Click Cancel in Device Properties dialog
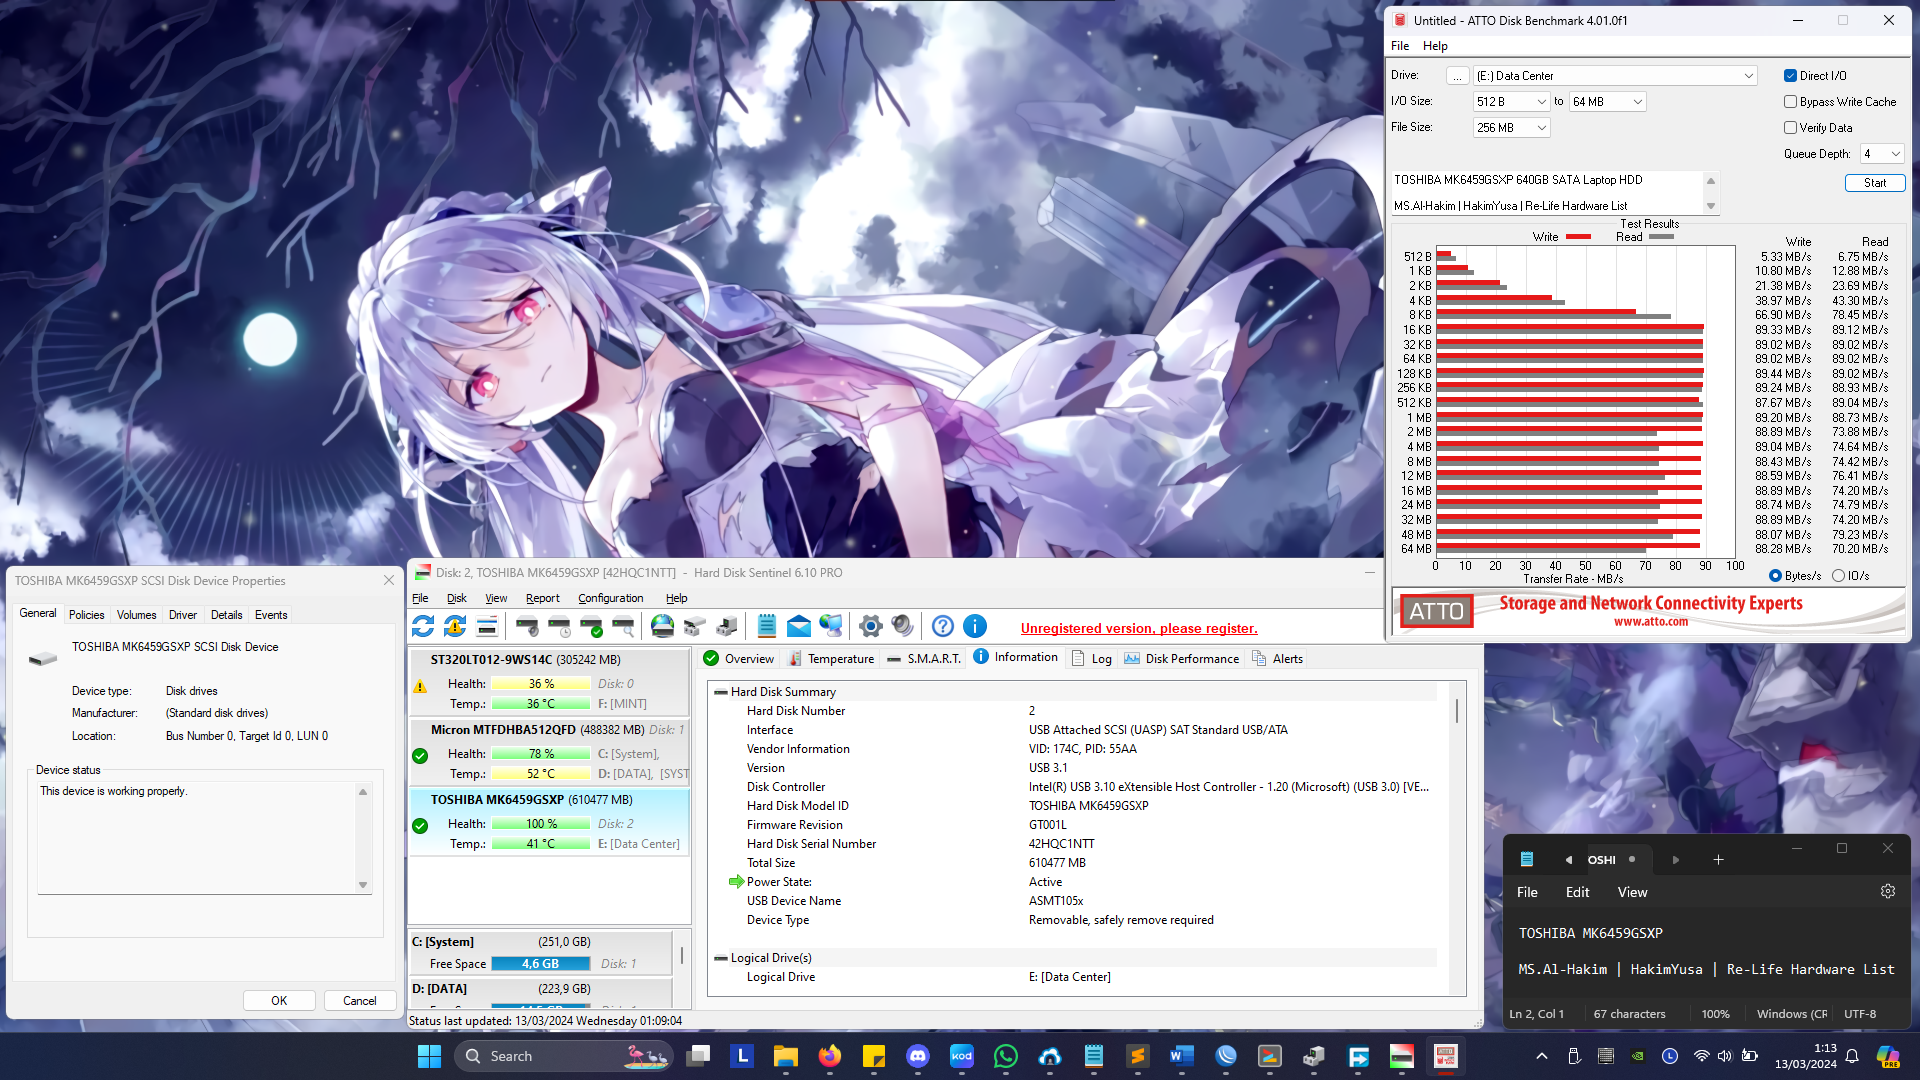1920x1080 pixels. coord(359,1001)
